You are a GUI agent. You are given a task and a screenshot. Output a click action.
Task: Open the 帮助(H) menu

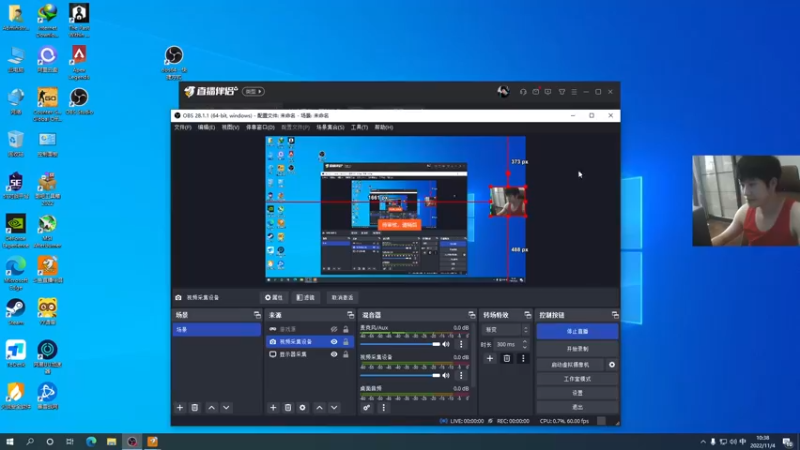384,127
